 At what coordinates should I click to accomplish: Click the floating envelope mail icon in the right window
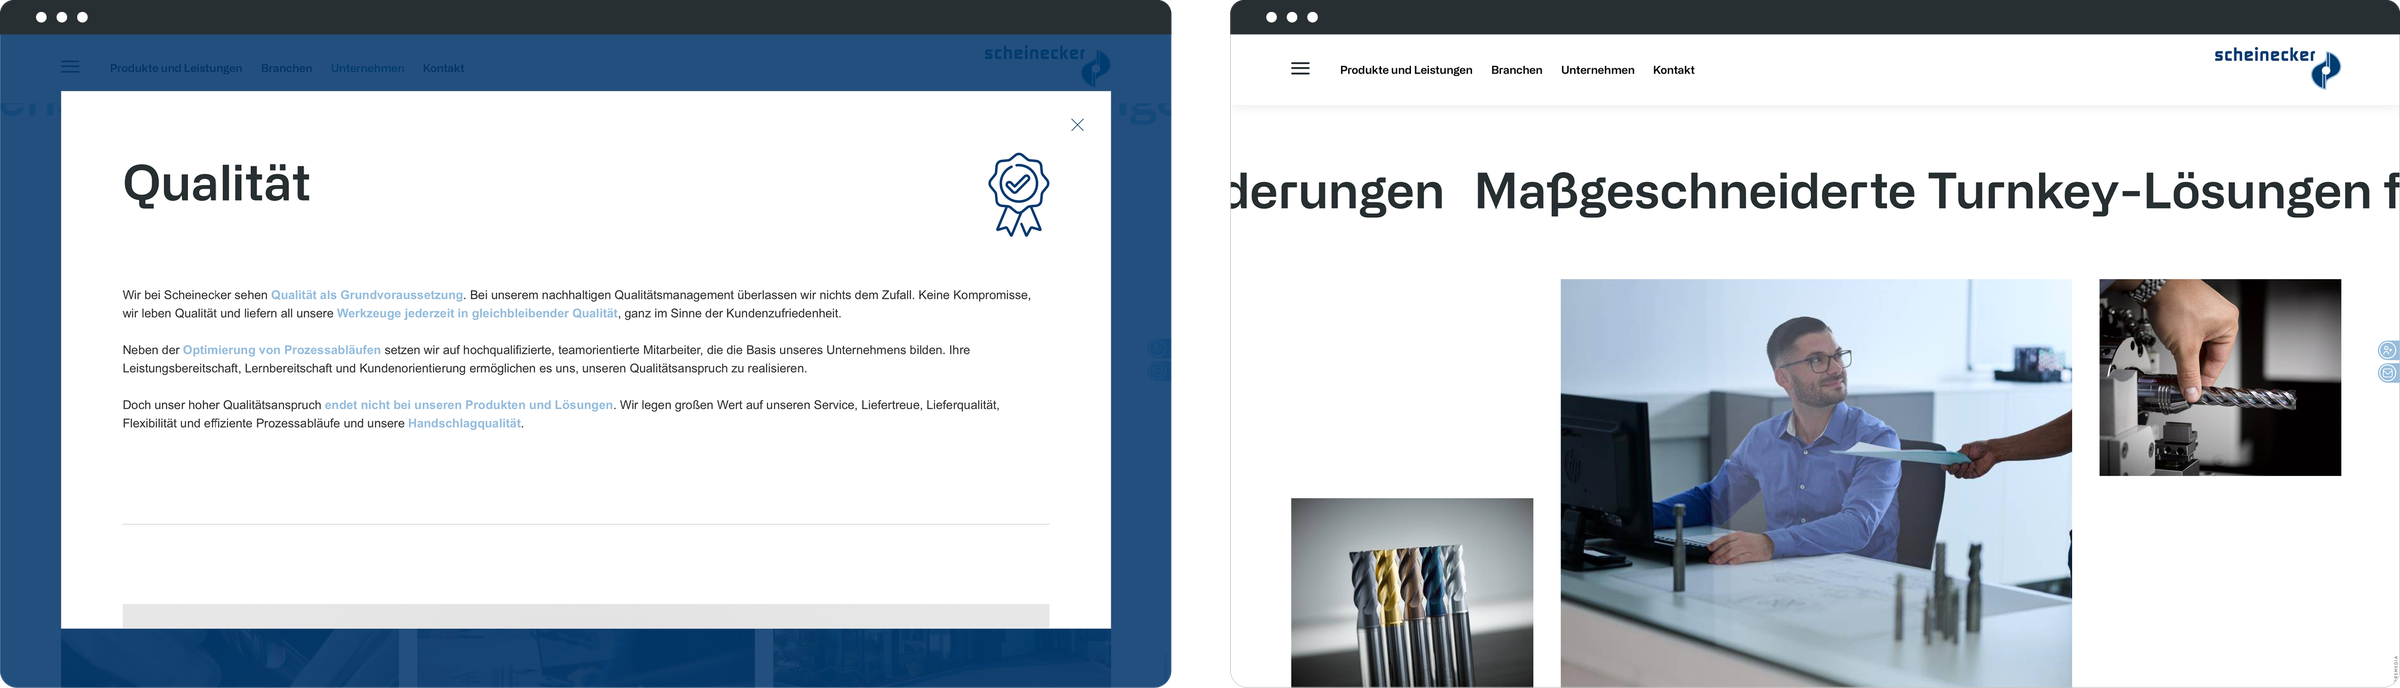pyautogui.click(x=2388, y=373)
